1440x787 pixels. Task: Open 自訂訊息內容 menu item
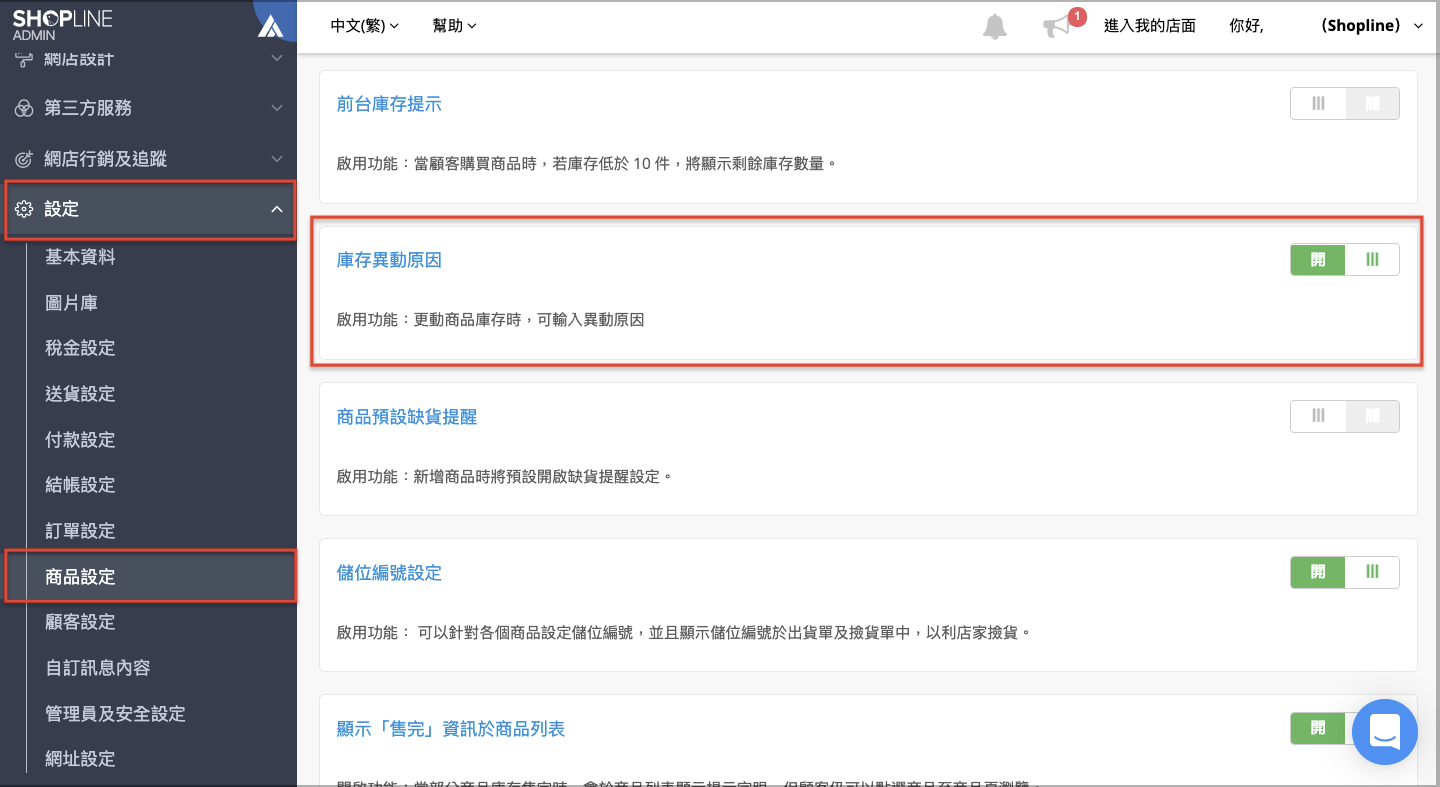98,668
